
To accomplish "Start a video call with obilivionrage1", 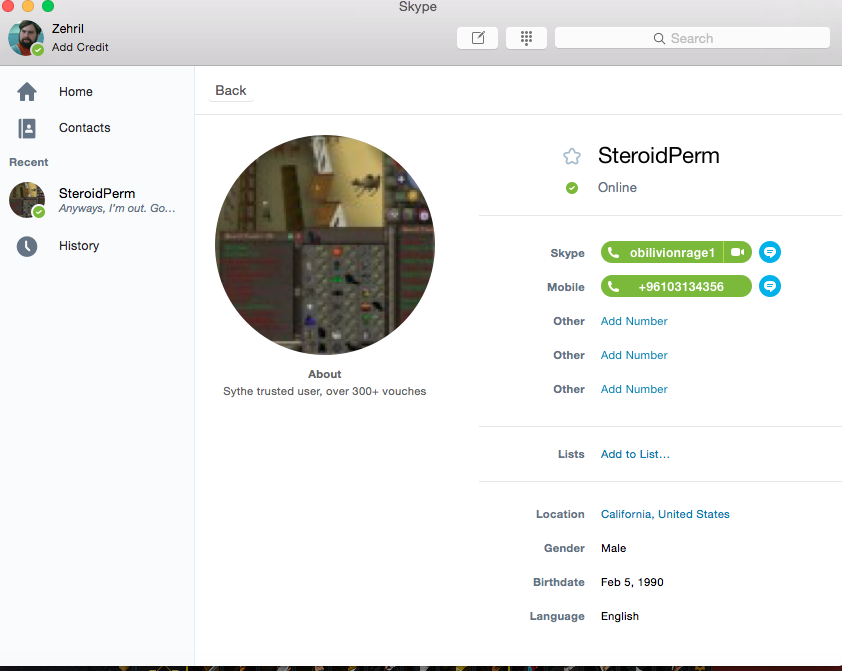I will [x=738, y=252].
